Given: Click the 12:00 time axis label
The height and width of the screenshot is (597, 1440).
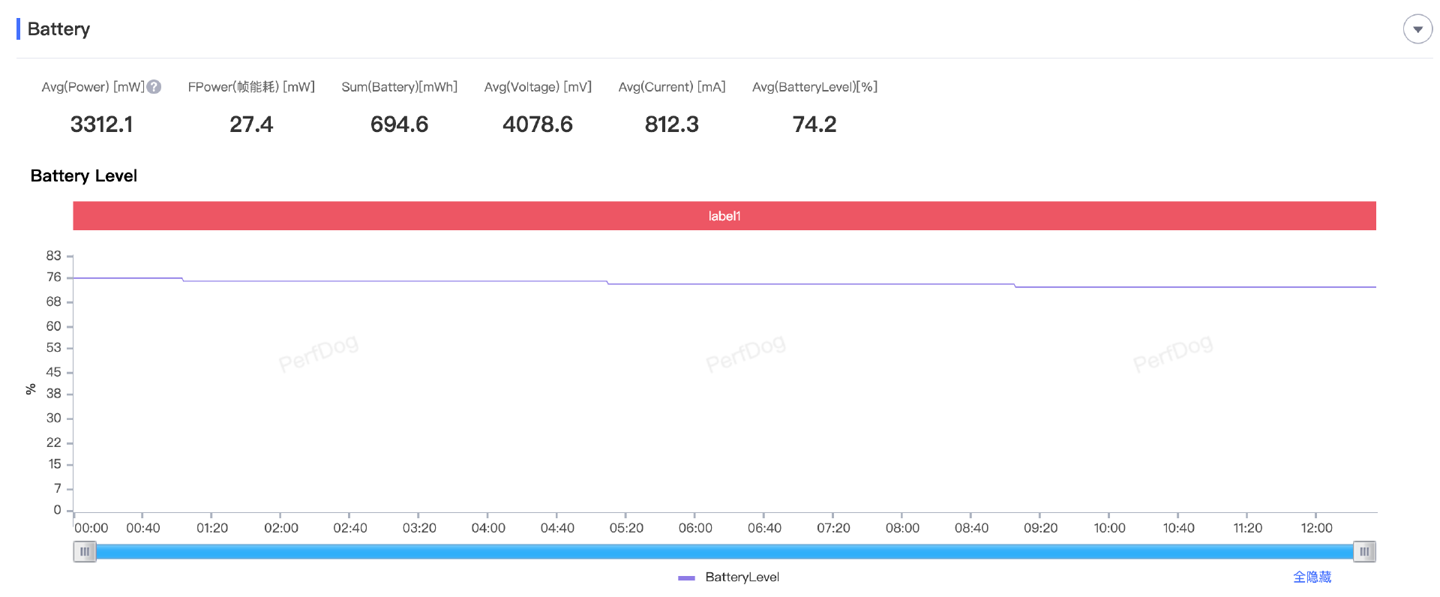Looking at the screenshot, I should tap(1316, 528).
